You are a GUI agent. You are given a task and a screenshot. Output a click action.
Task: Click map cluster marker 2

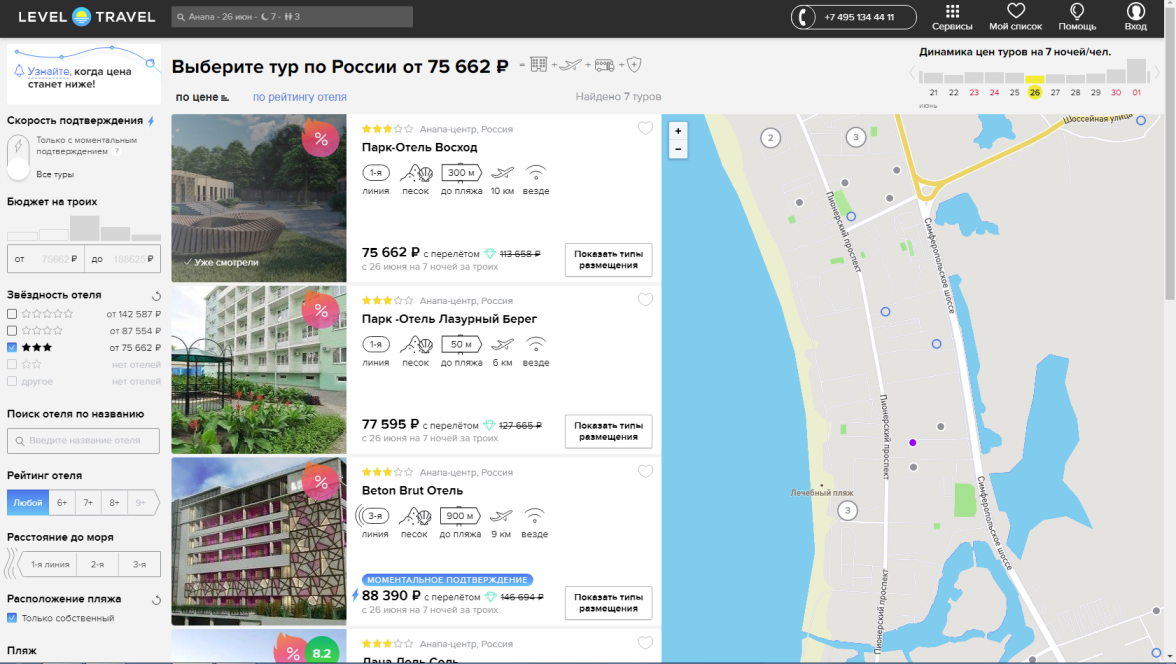click(770, 138)
